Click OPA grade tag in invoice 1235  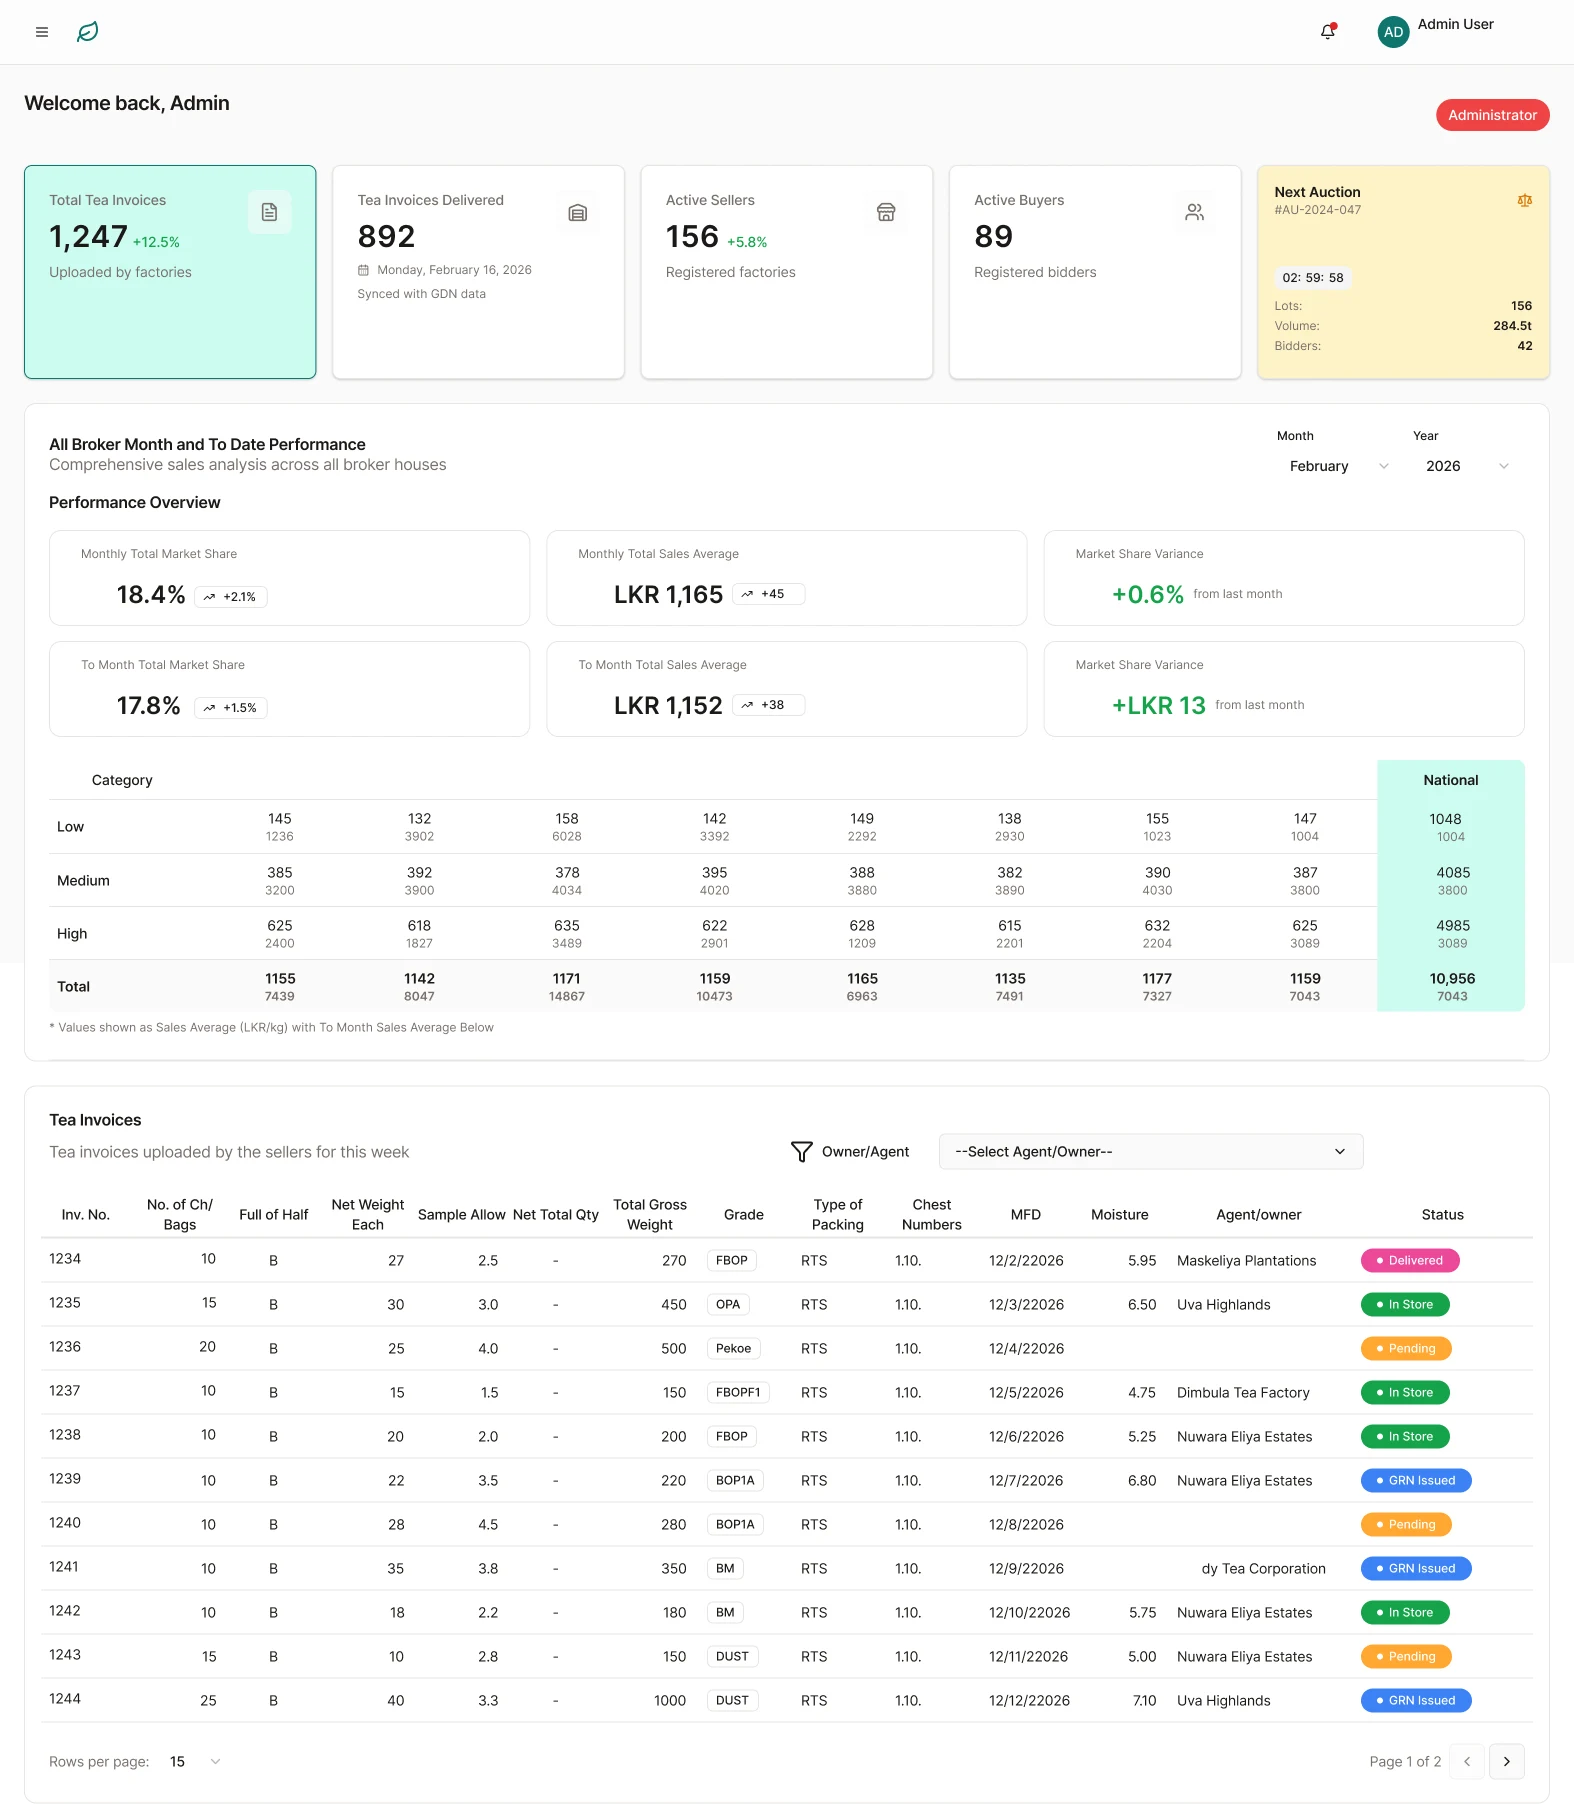click(x=728, y=1305)
